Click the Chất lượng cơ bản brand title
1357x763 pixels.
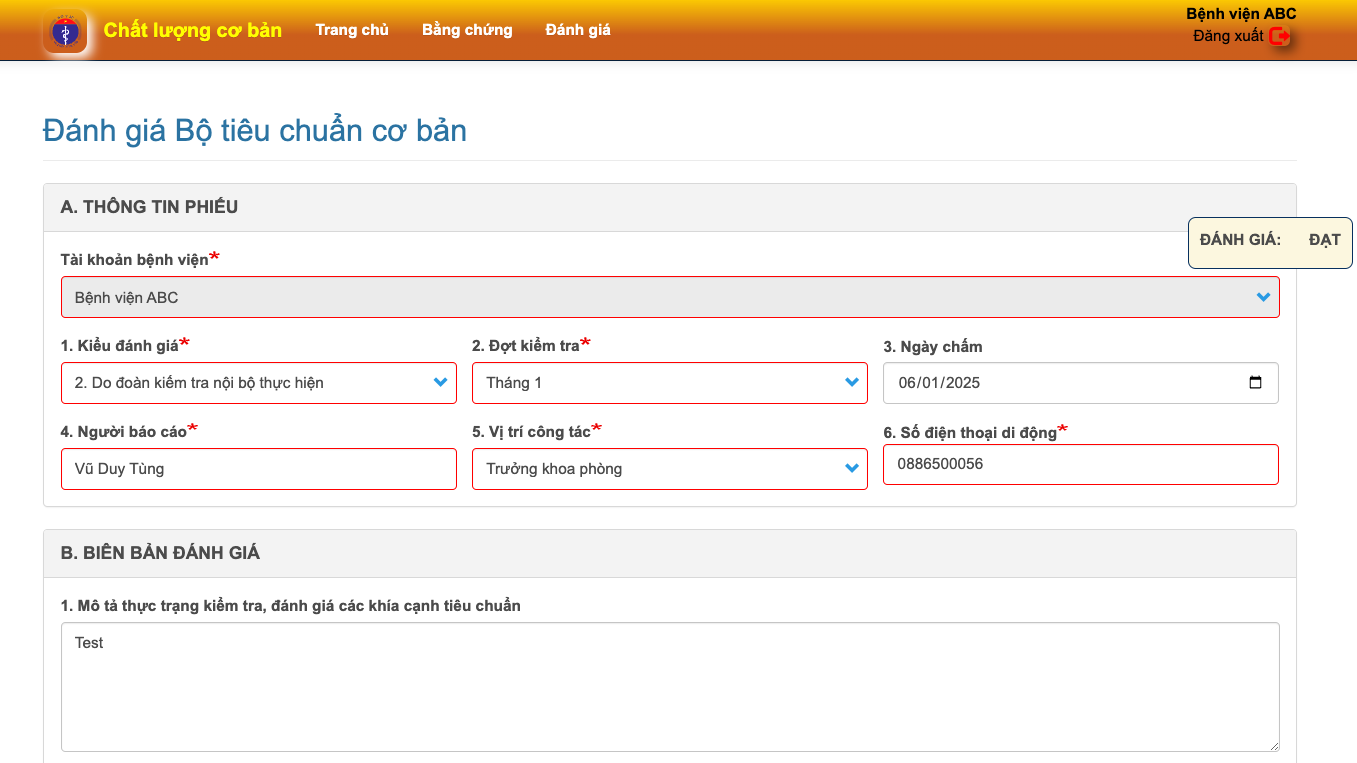pos(193,30)
